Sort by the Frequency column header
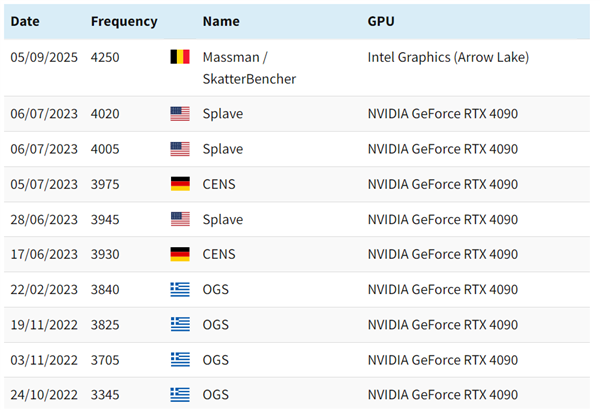600x410 pixels. coord(123,21)
